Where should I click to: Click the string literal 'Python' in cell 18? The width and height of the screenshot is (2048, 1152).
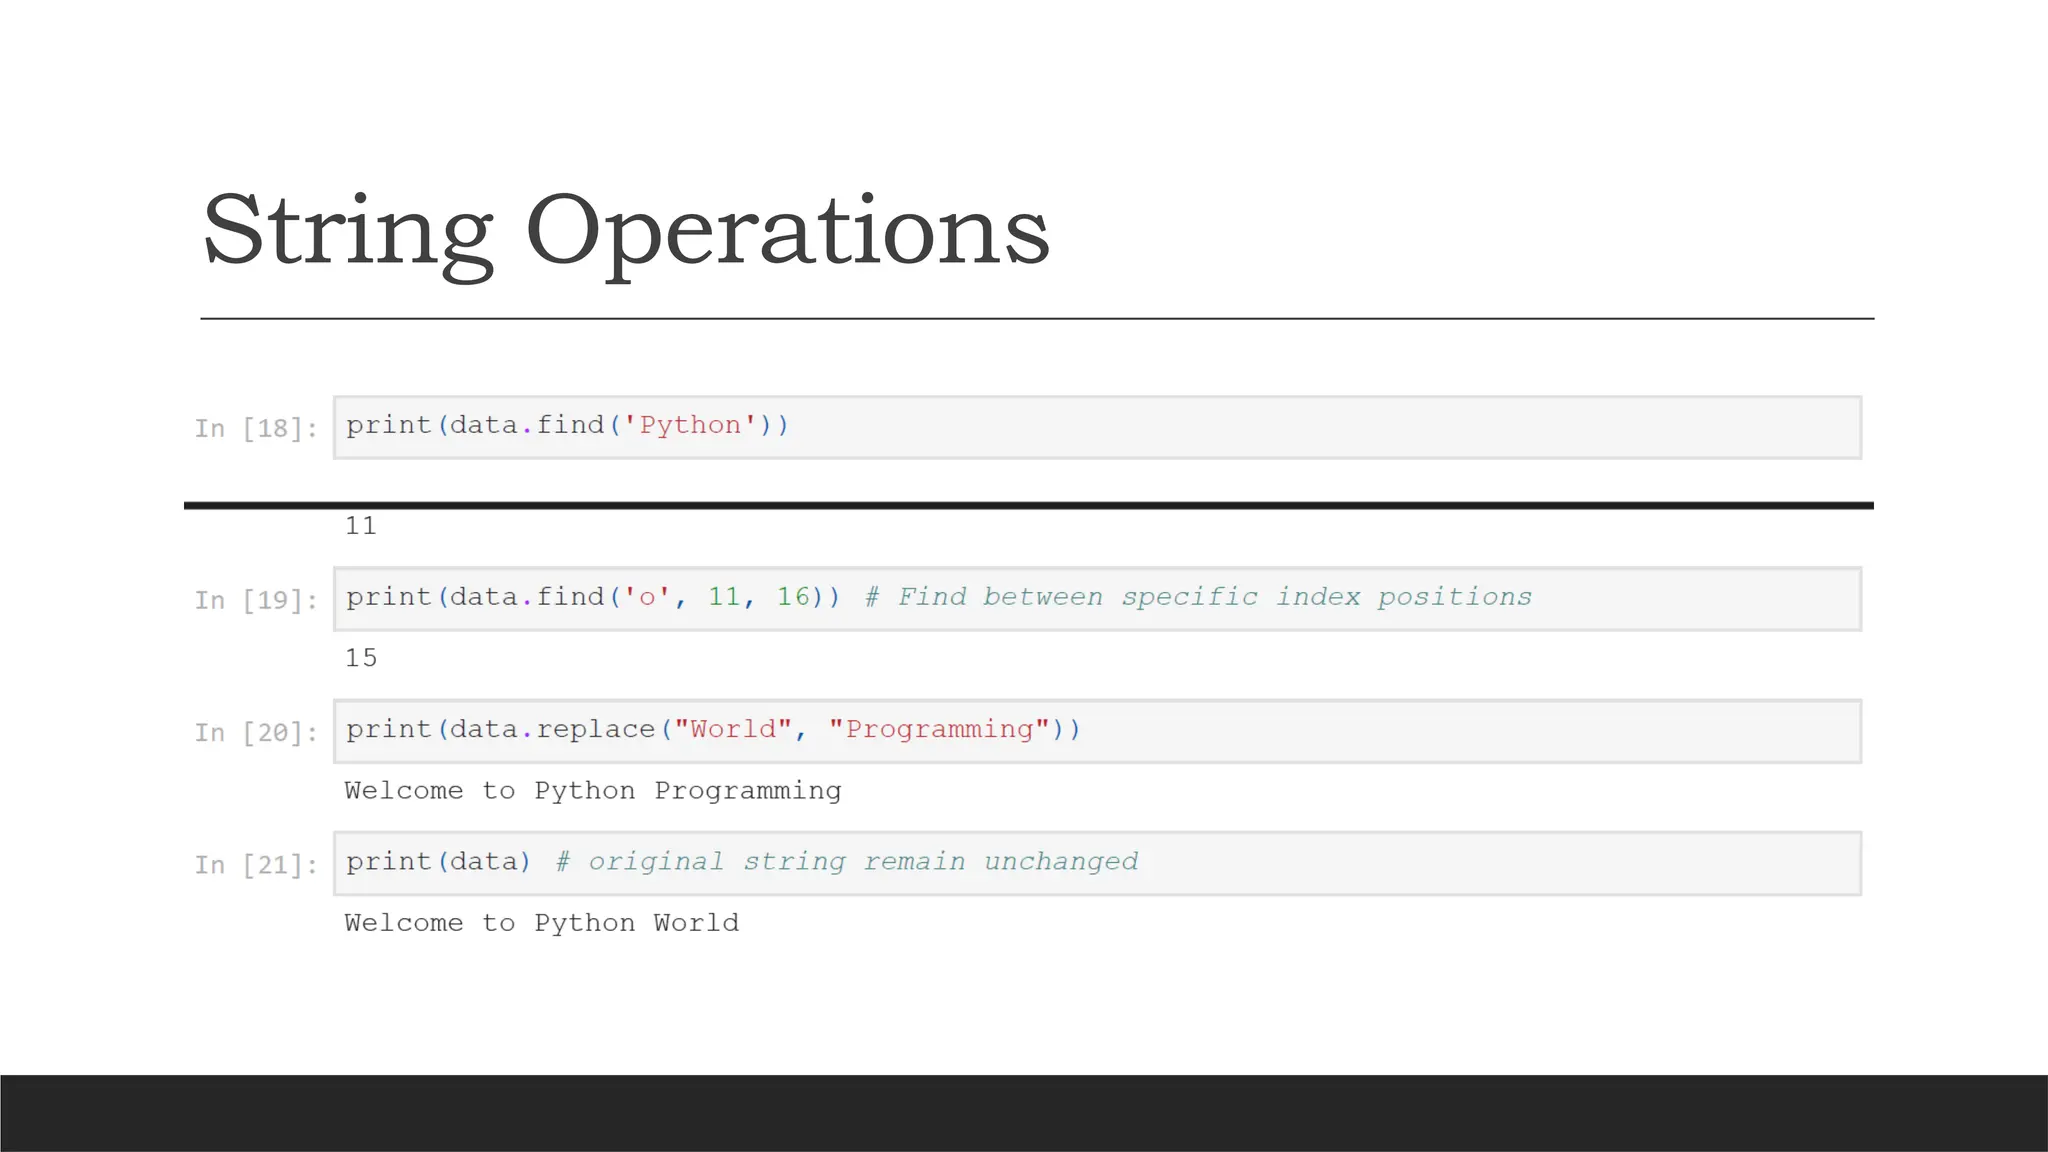[690, 425]
